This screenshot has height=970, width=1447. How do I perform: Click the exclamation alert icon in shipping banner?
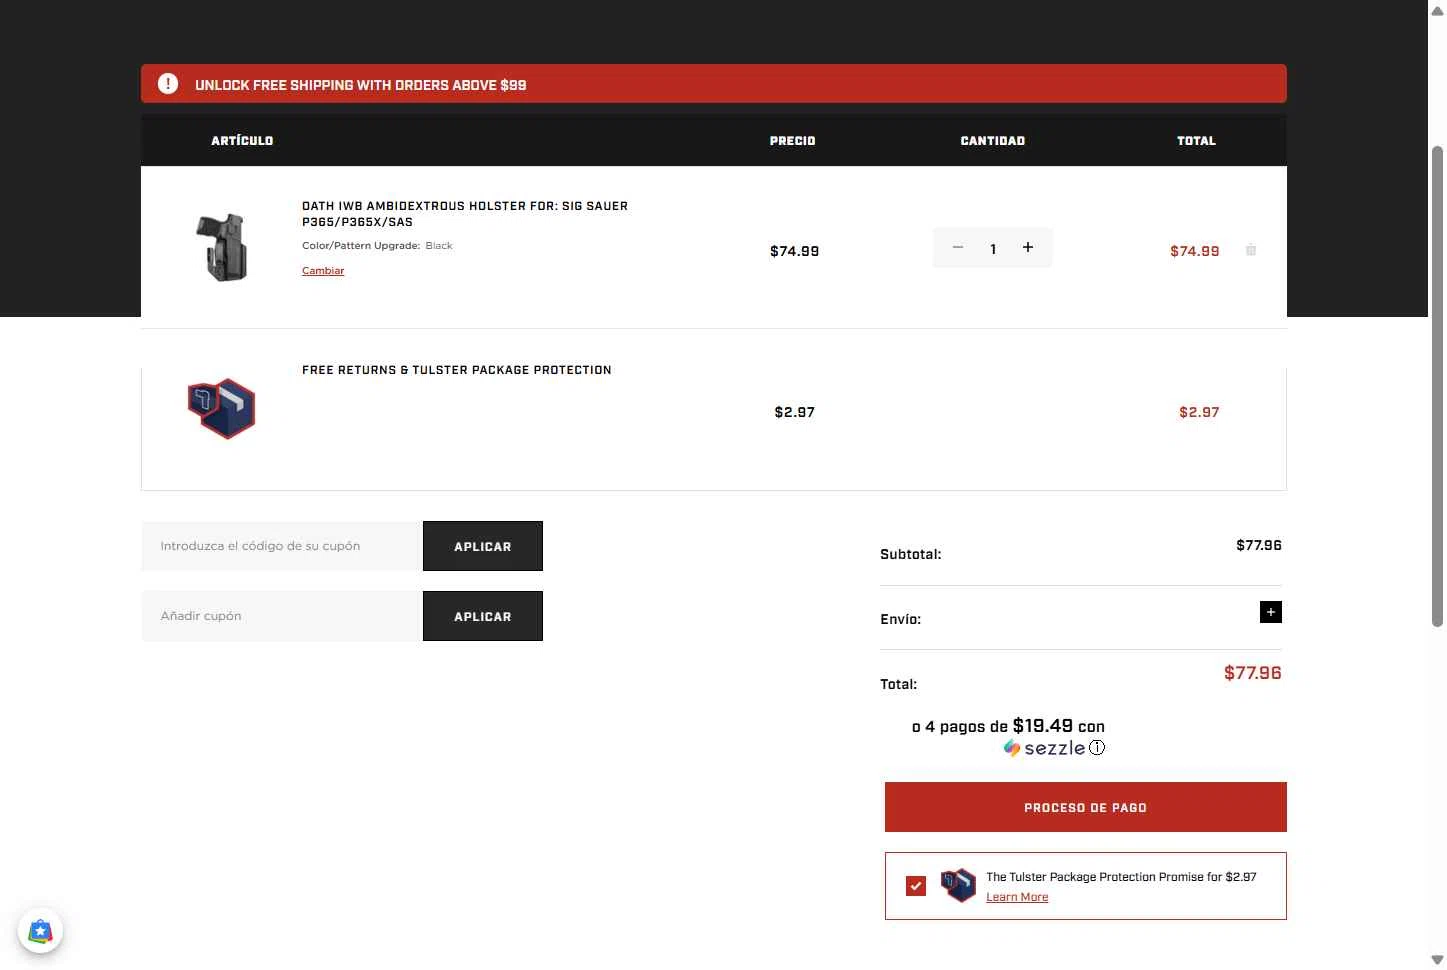click(x=168, y=84)
